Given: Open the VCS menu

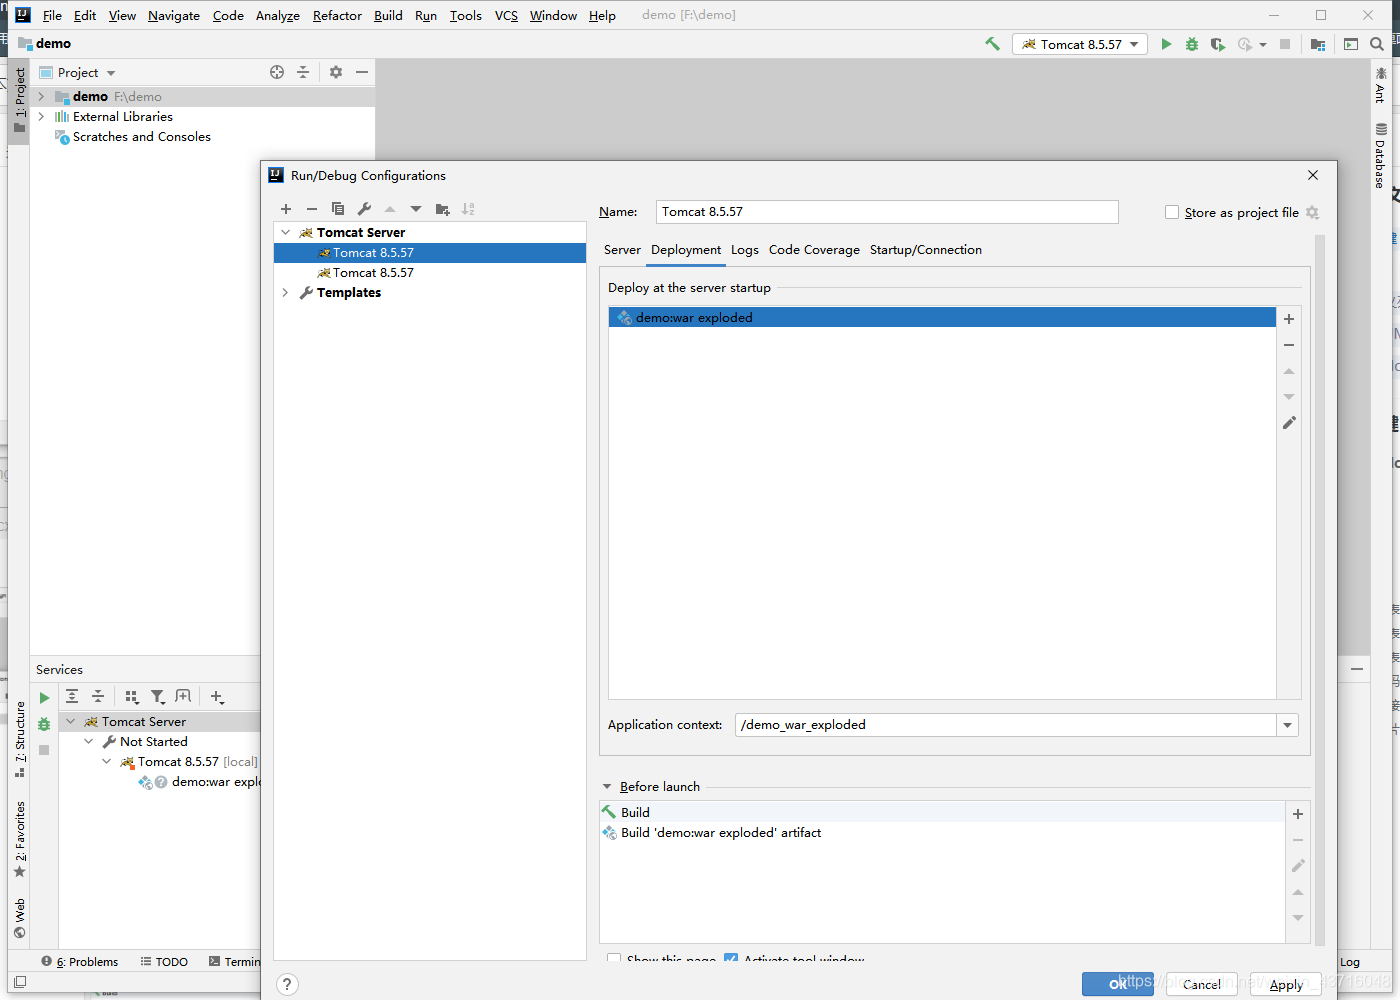Looking at the screenshot, I should tap(506, 15).
